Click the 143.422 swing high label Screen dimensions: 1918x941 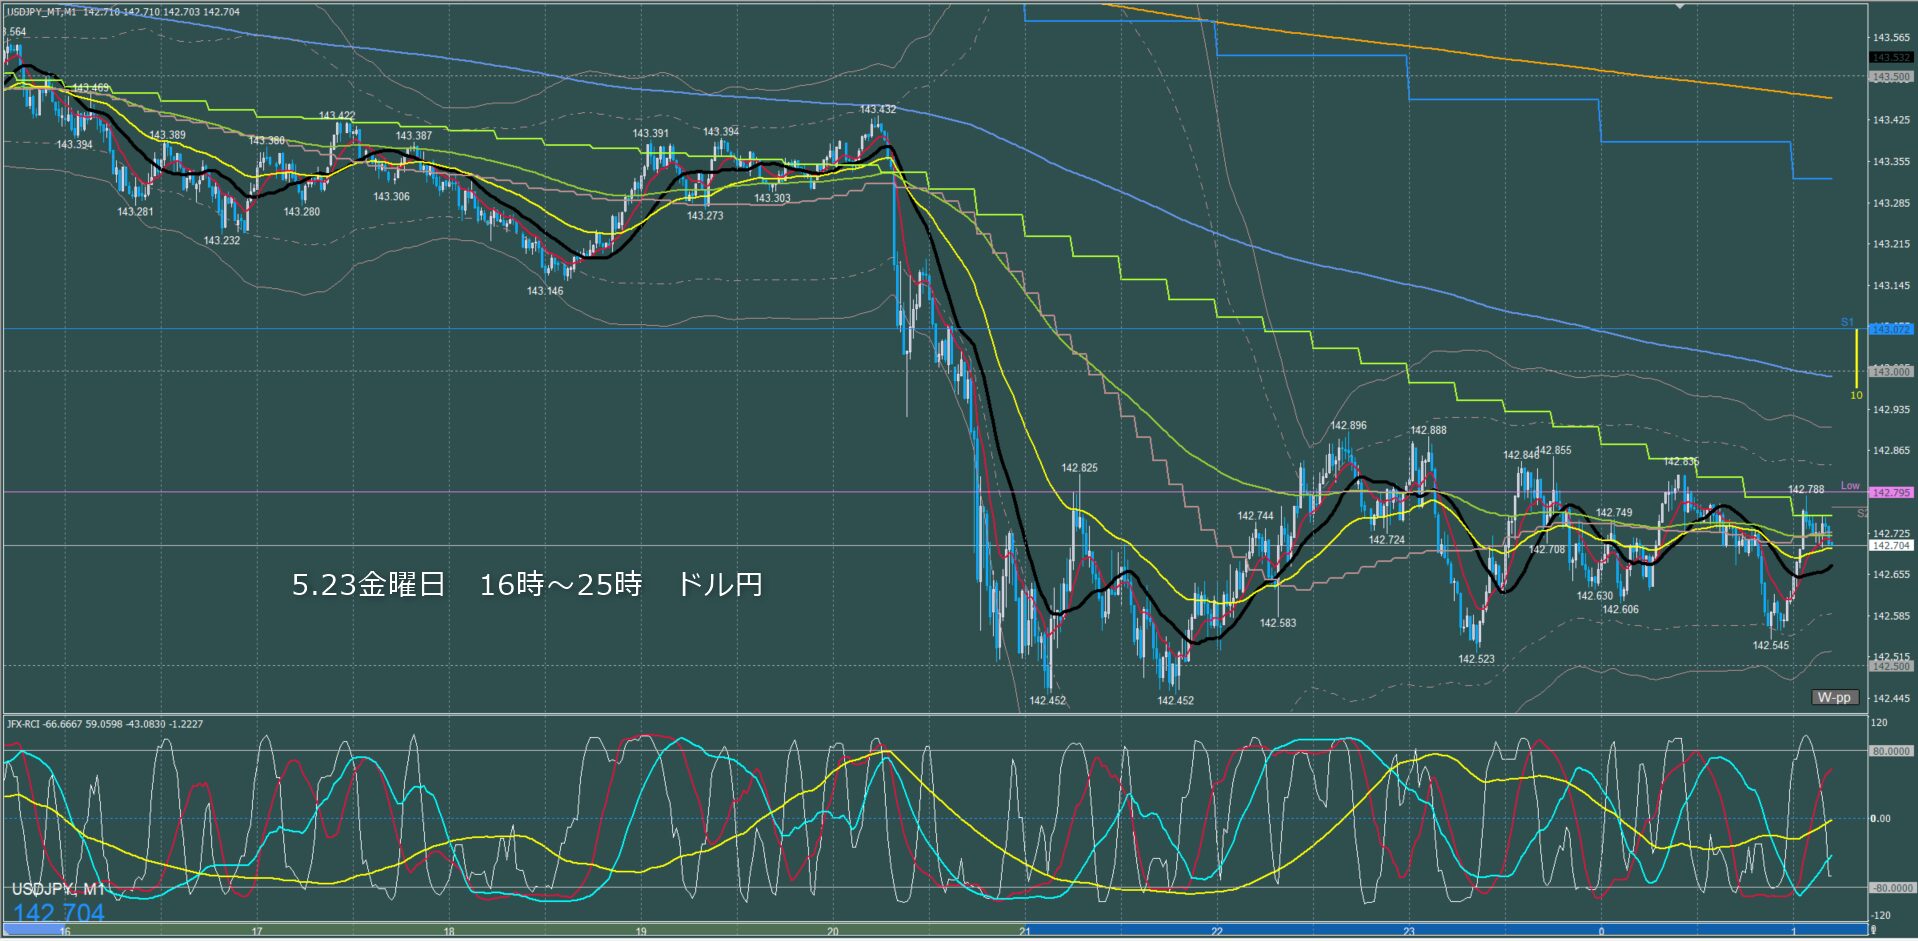pyautogui.click(x=337, y=116)
